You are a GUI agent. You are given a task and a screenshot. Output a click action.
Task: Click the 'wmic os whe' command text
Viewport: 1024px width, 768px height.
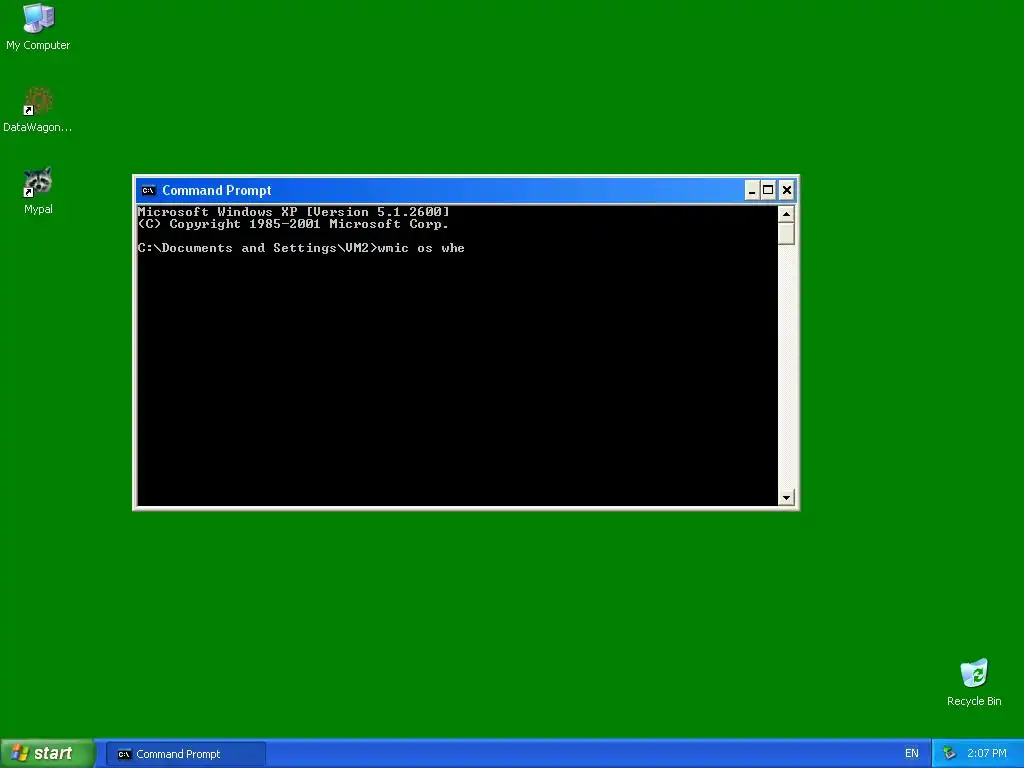point(421,248)
